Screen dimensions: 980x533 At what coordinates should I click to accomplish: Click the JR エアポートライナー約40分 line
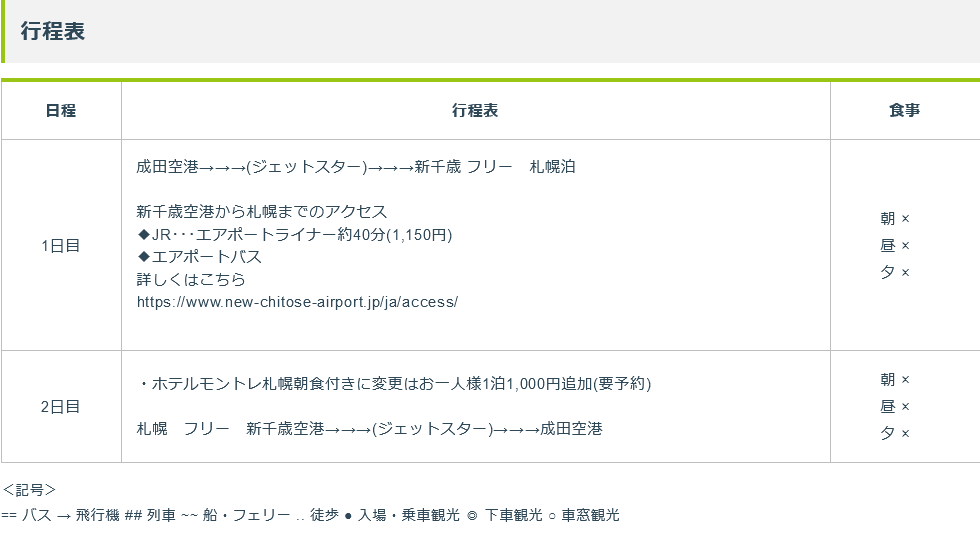(x=294, y=235)
